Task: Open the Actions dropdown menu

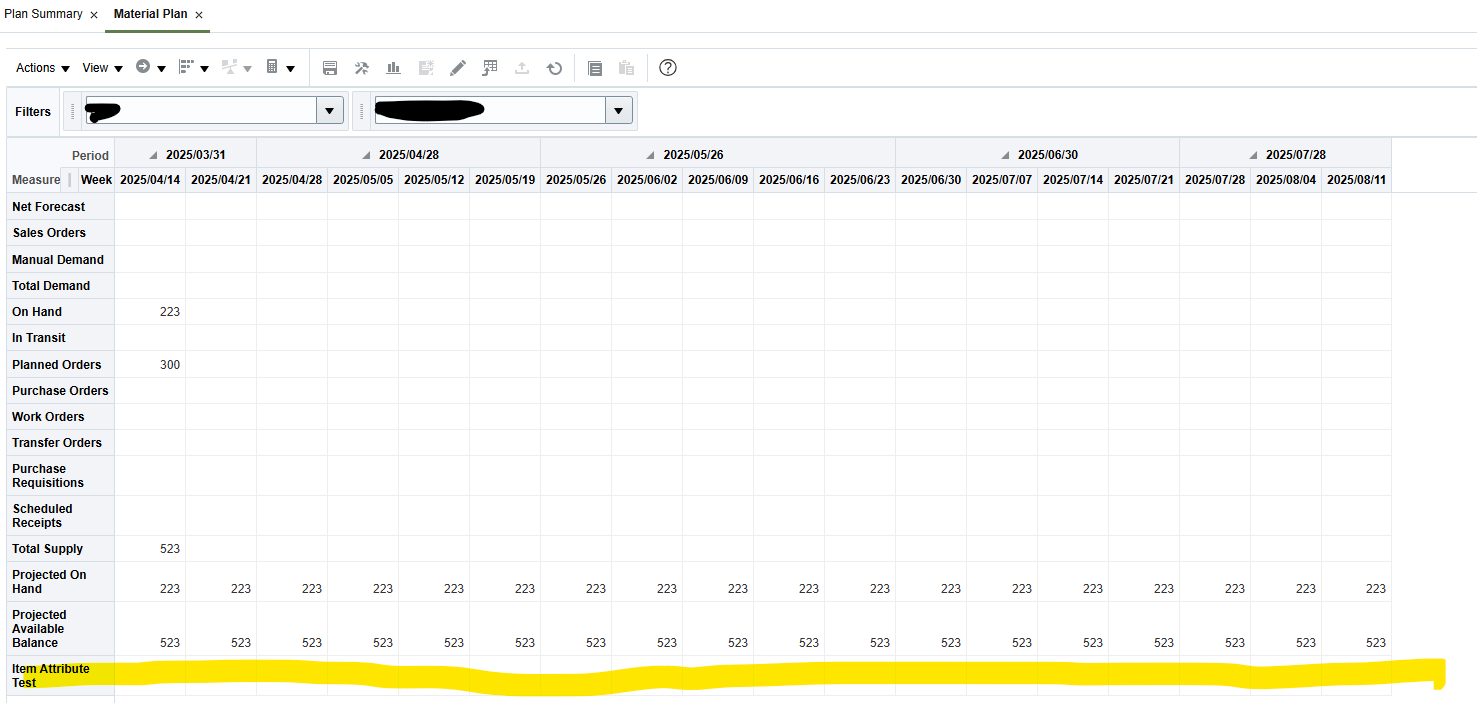Action: pos(43,68)
